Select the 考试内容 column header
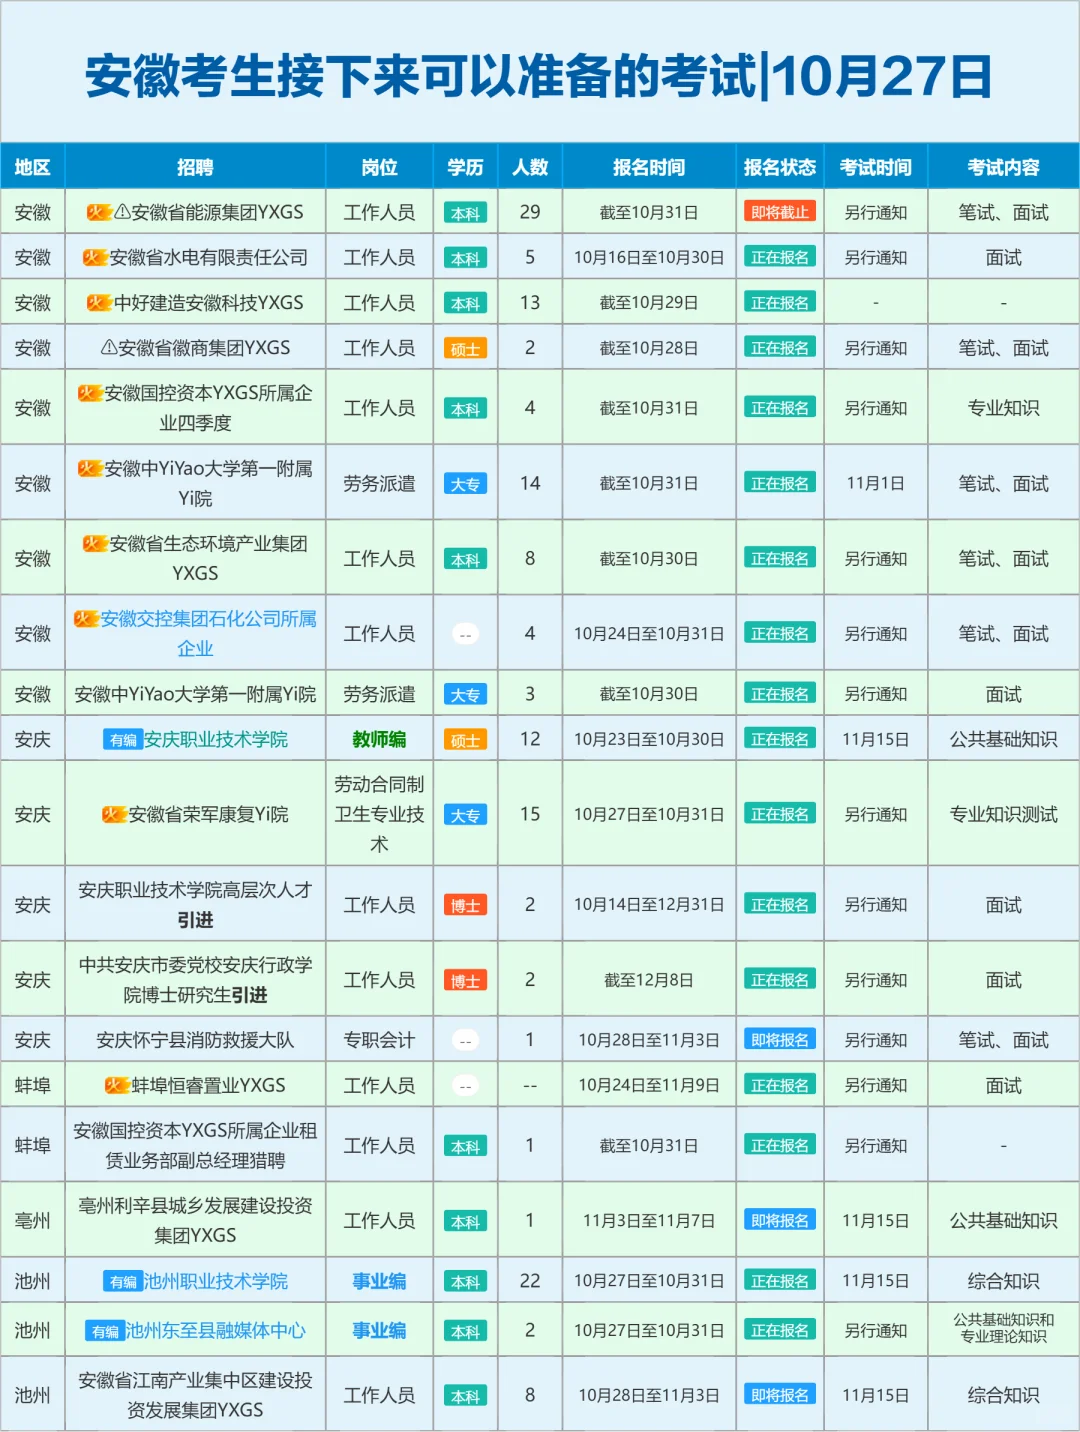 (1003, 167)
